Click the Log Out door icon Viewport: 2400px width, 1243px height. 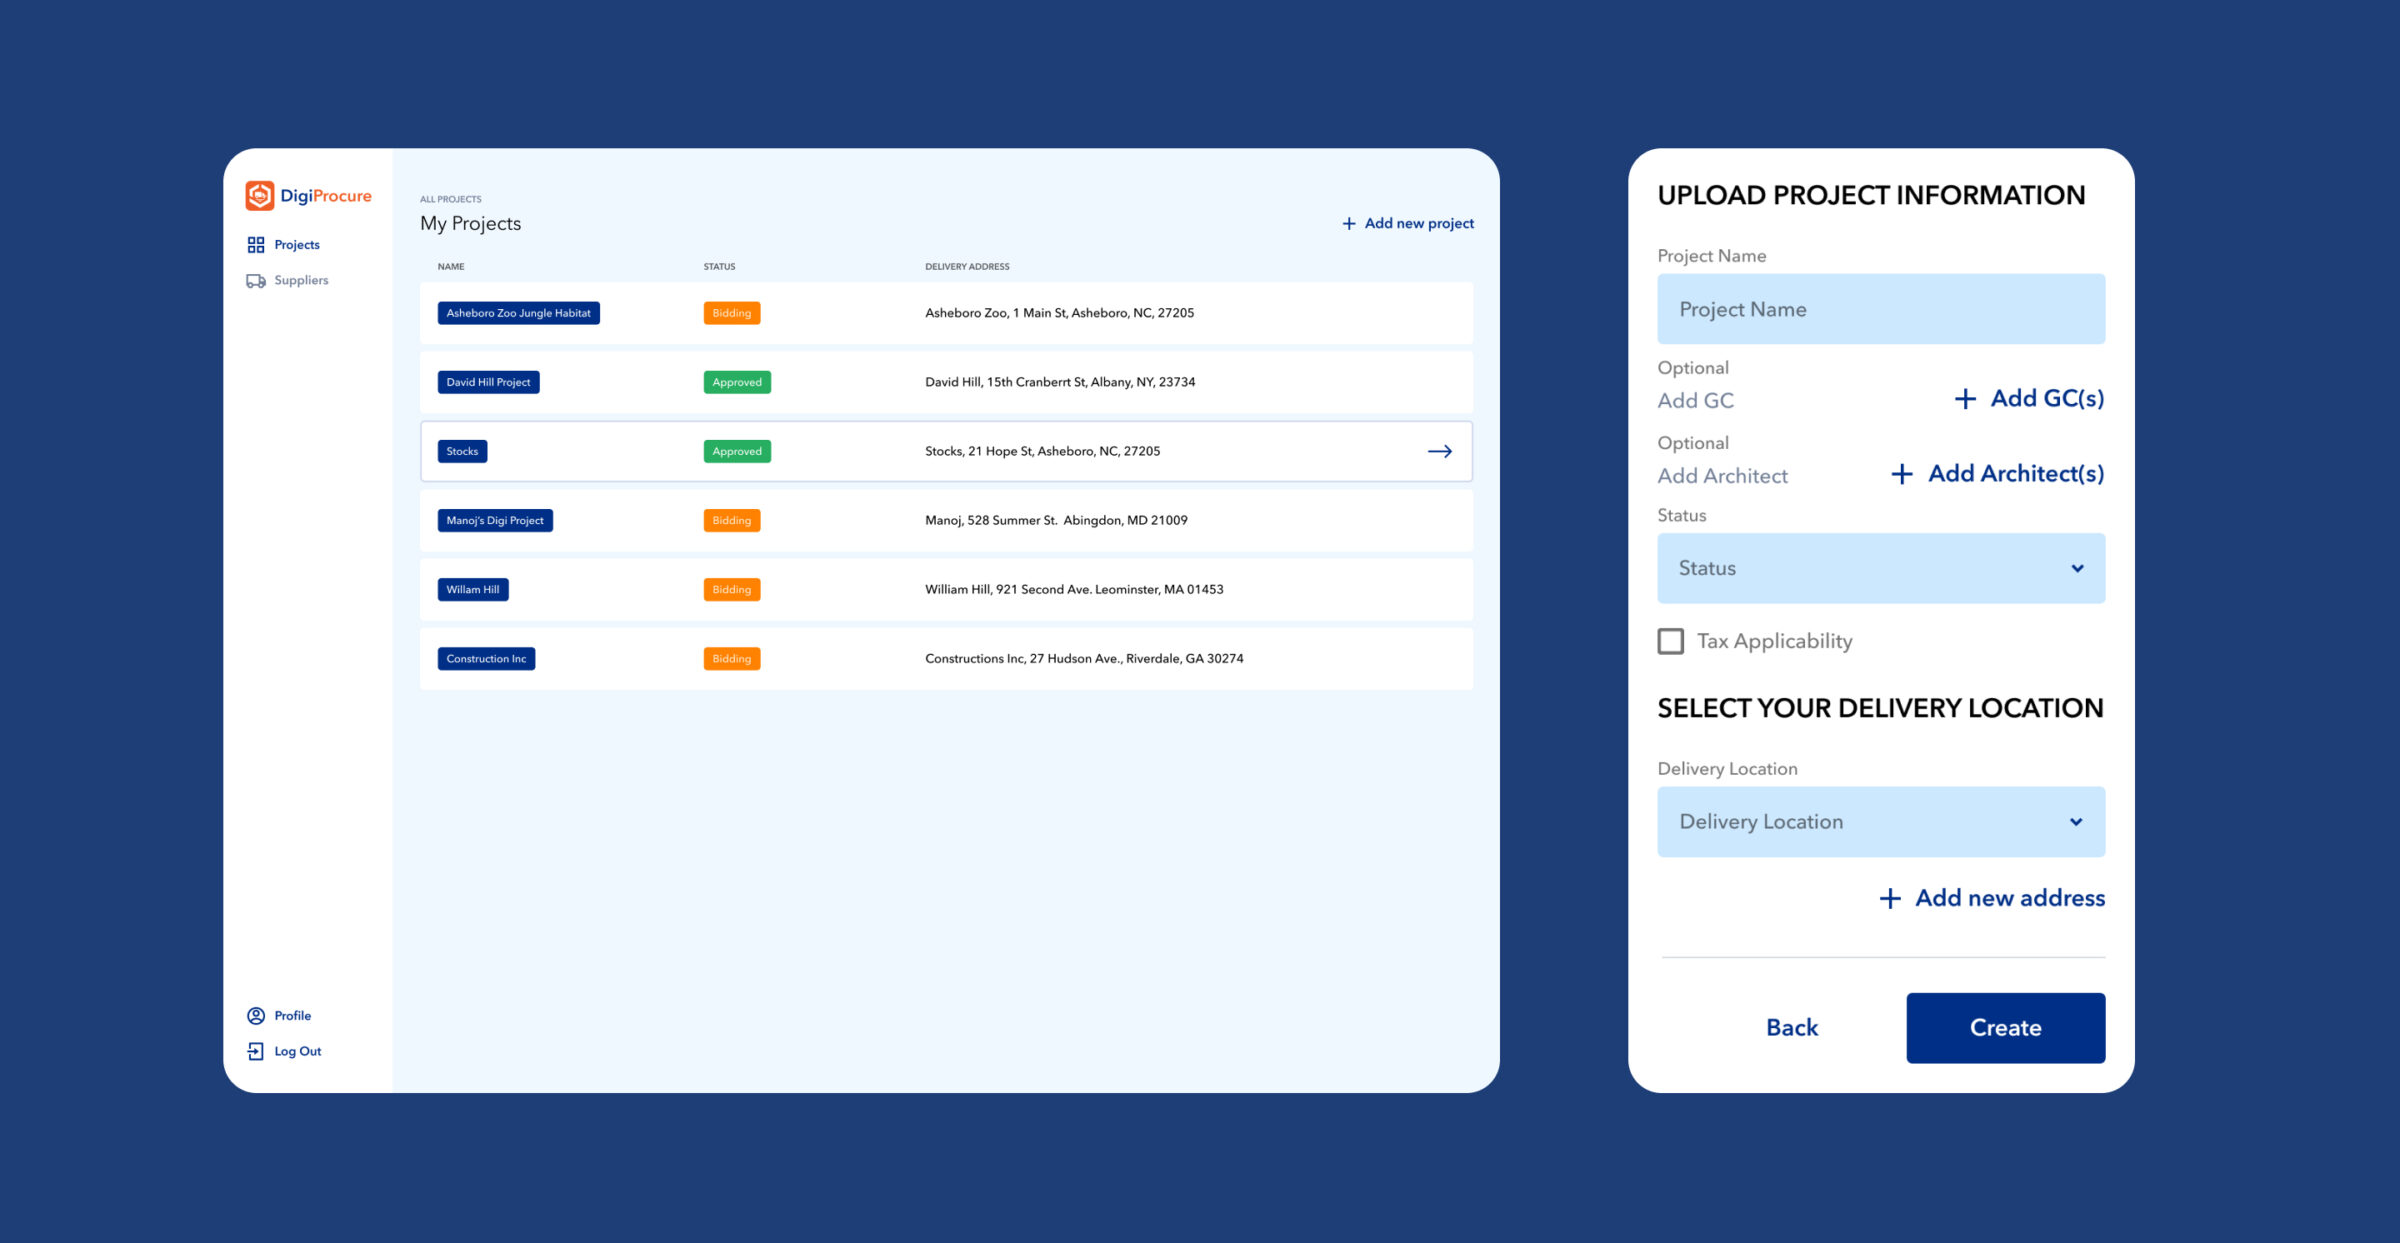coord(256,1052)
